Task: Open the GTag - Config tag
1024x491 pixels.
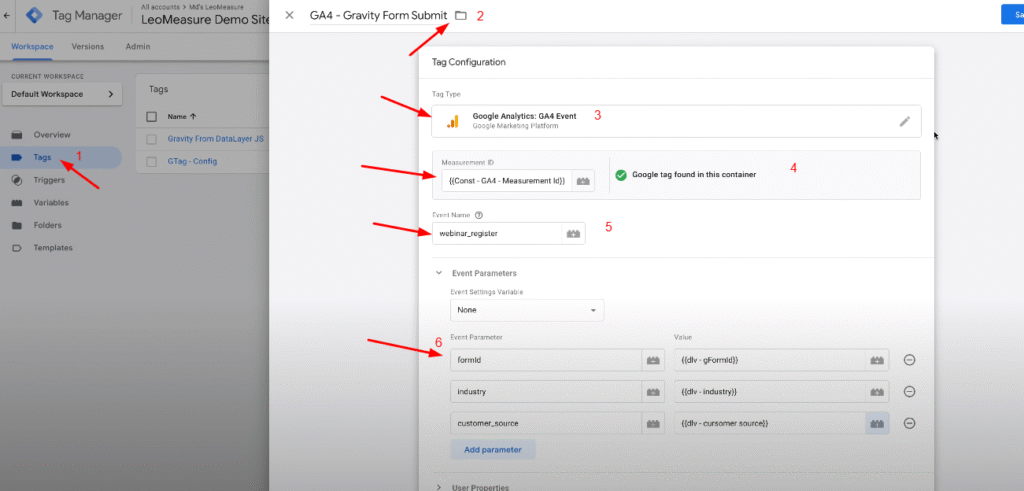Action: (192, 161)
